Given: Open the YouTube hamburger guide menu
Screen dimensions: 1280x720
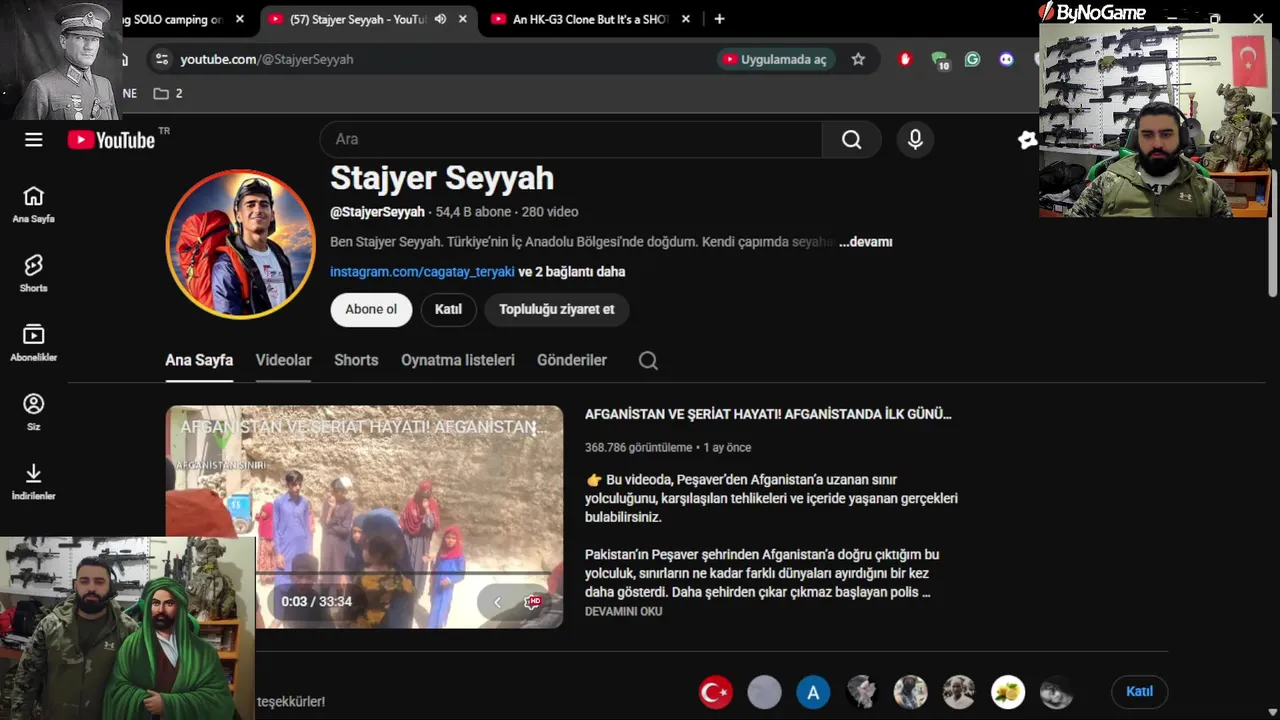Looking at the screenshot, I should coord(34,140).
